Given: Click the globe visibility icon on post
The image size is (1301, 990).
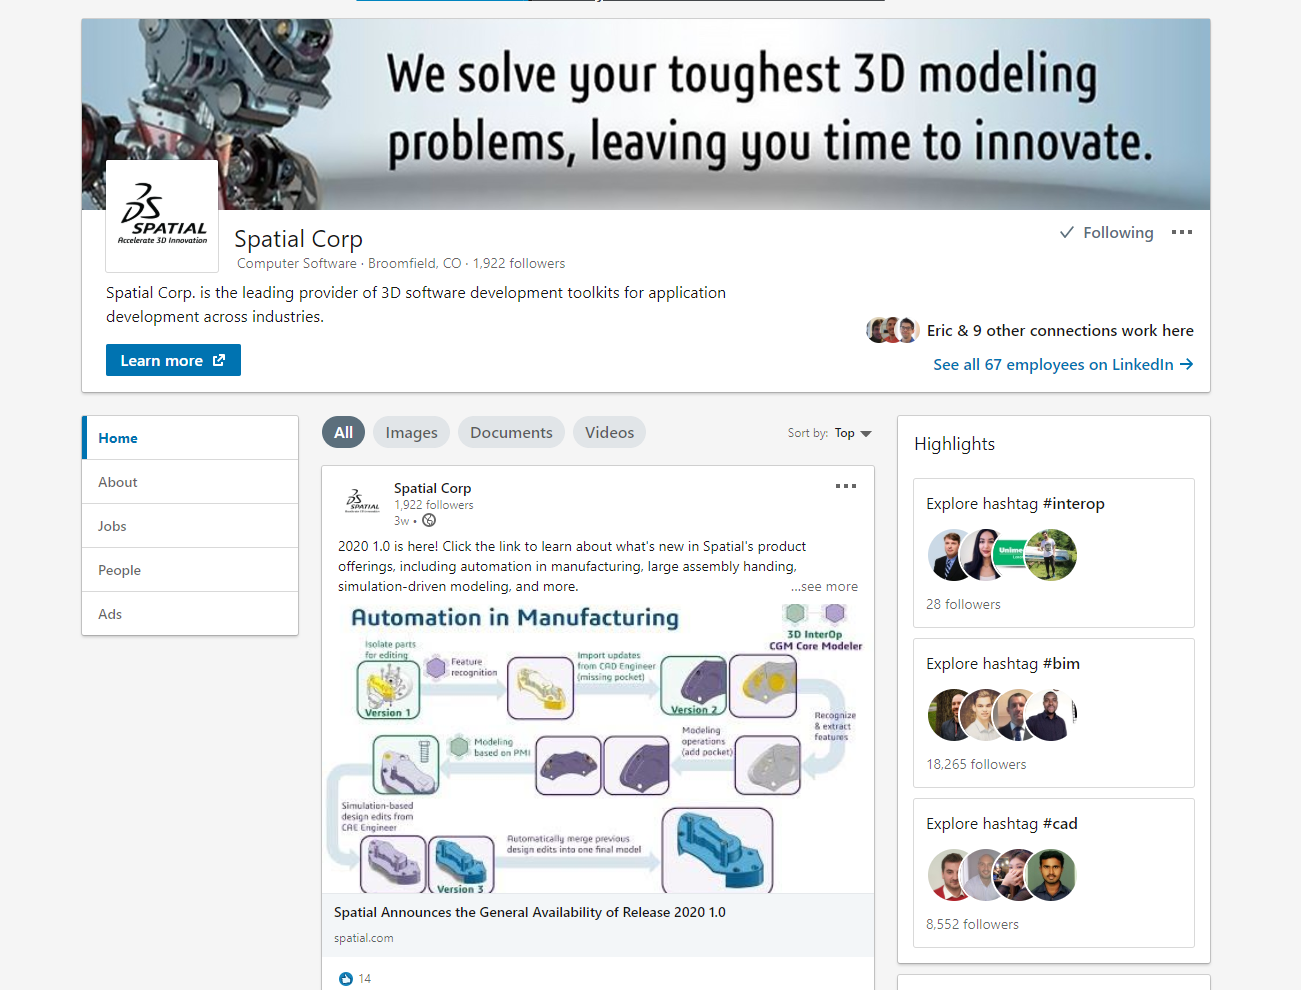Looking at the screenshot, I should (429, 520).
